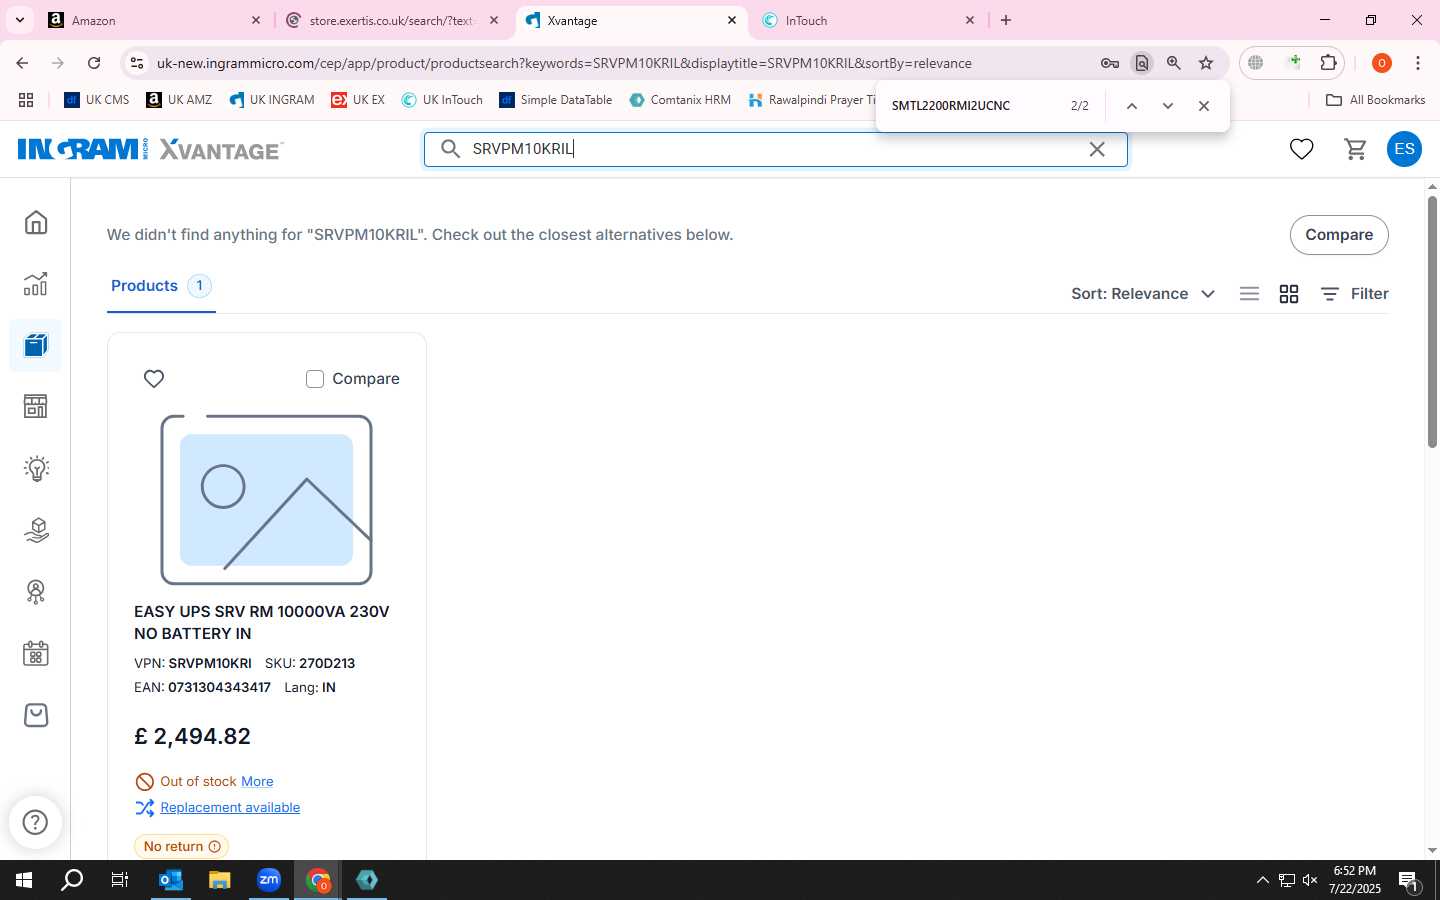Open a new browser tab

(x=1006, y=20)
